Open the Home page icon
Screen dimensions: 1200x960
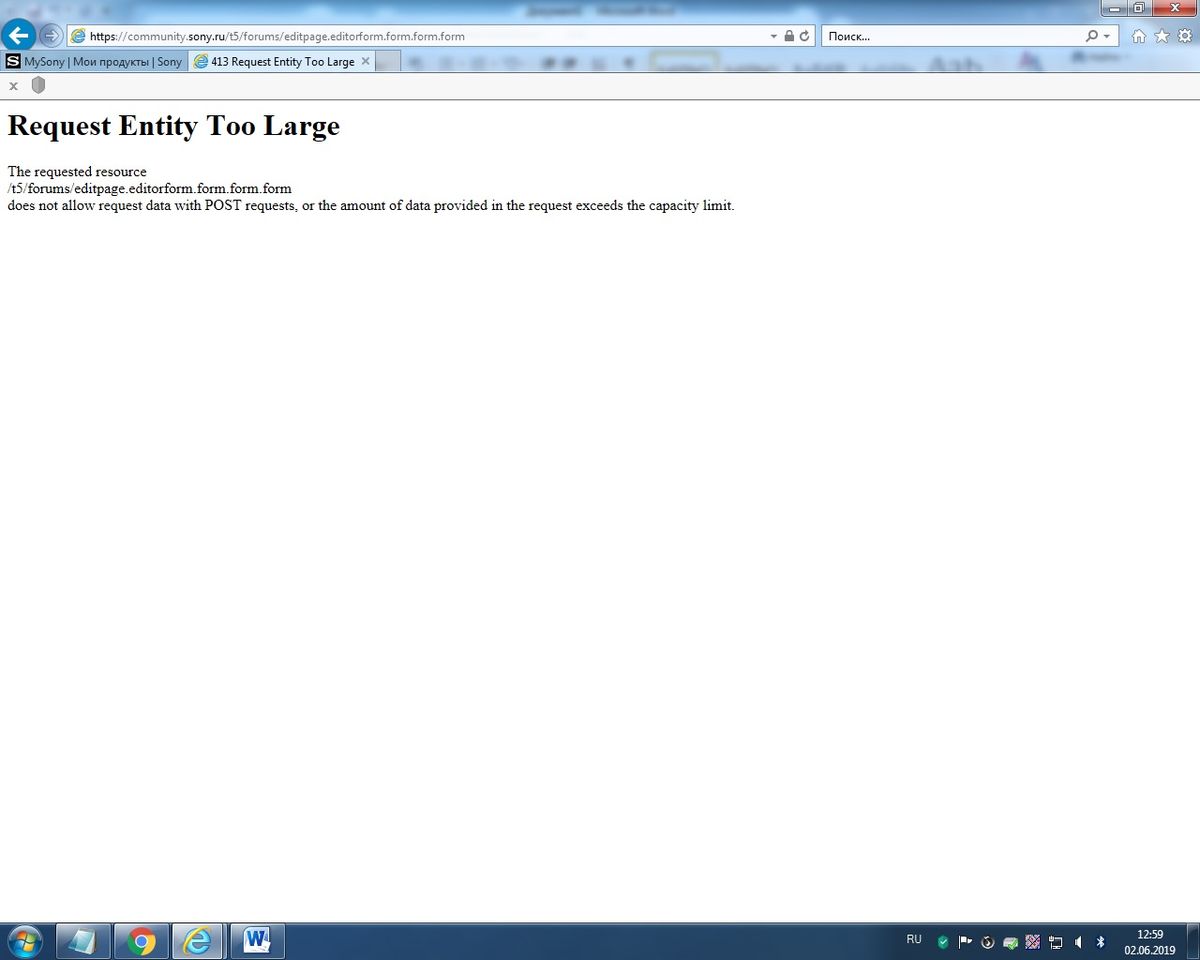point(1139,36)
